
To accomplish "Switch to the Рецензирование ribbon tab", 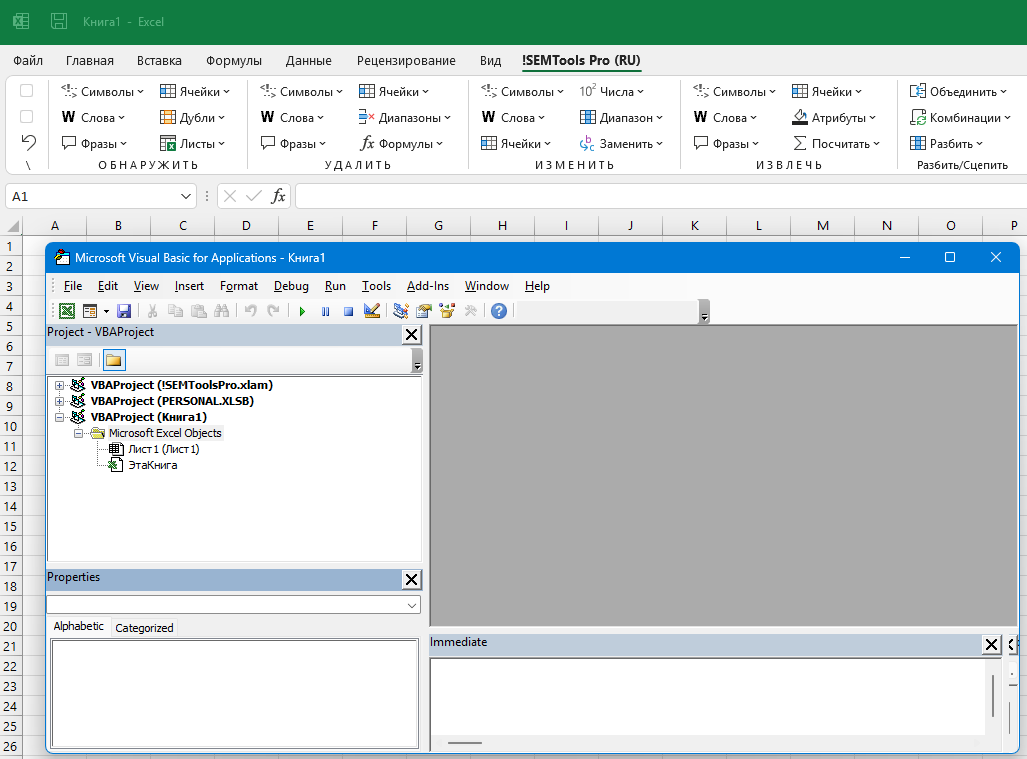I will pos(406,61).
